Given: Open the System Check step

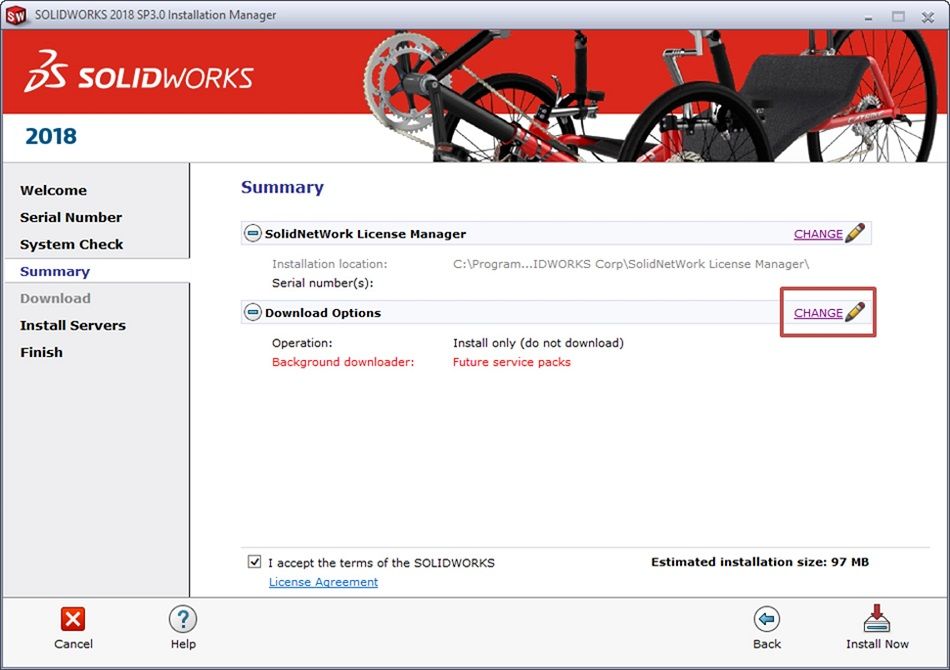Looking at the screenshot, I should coord(72,244).
